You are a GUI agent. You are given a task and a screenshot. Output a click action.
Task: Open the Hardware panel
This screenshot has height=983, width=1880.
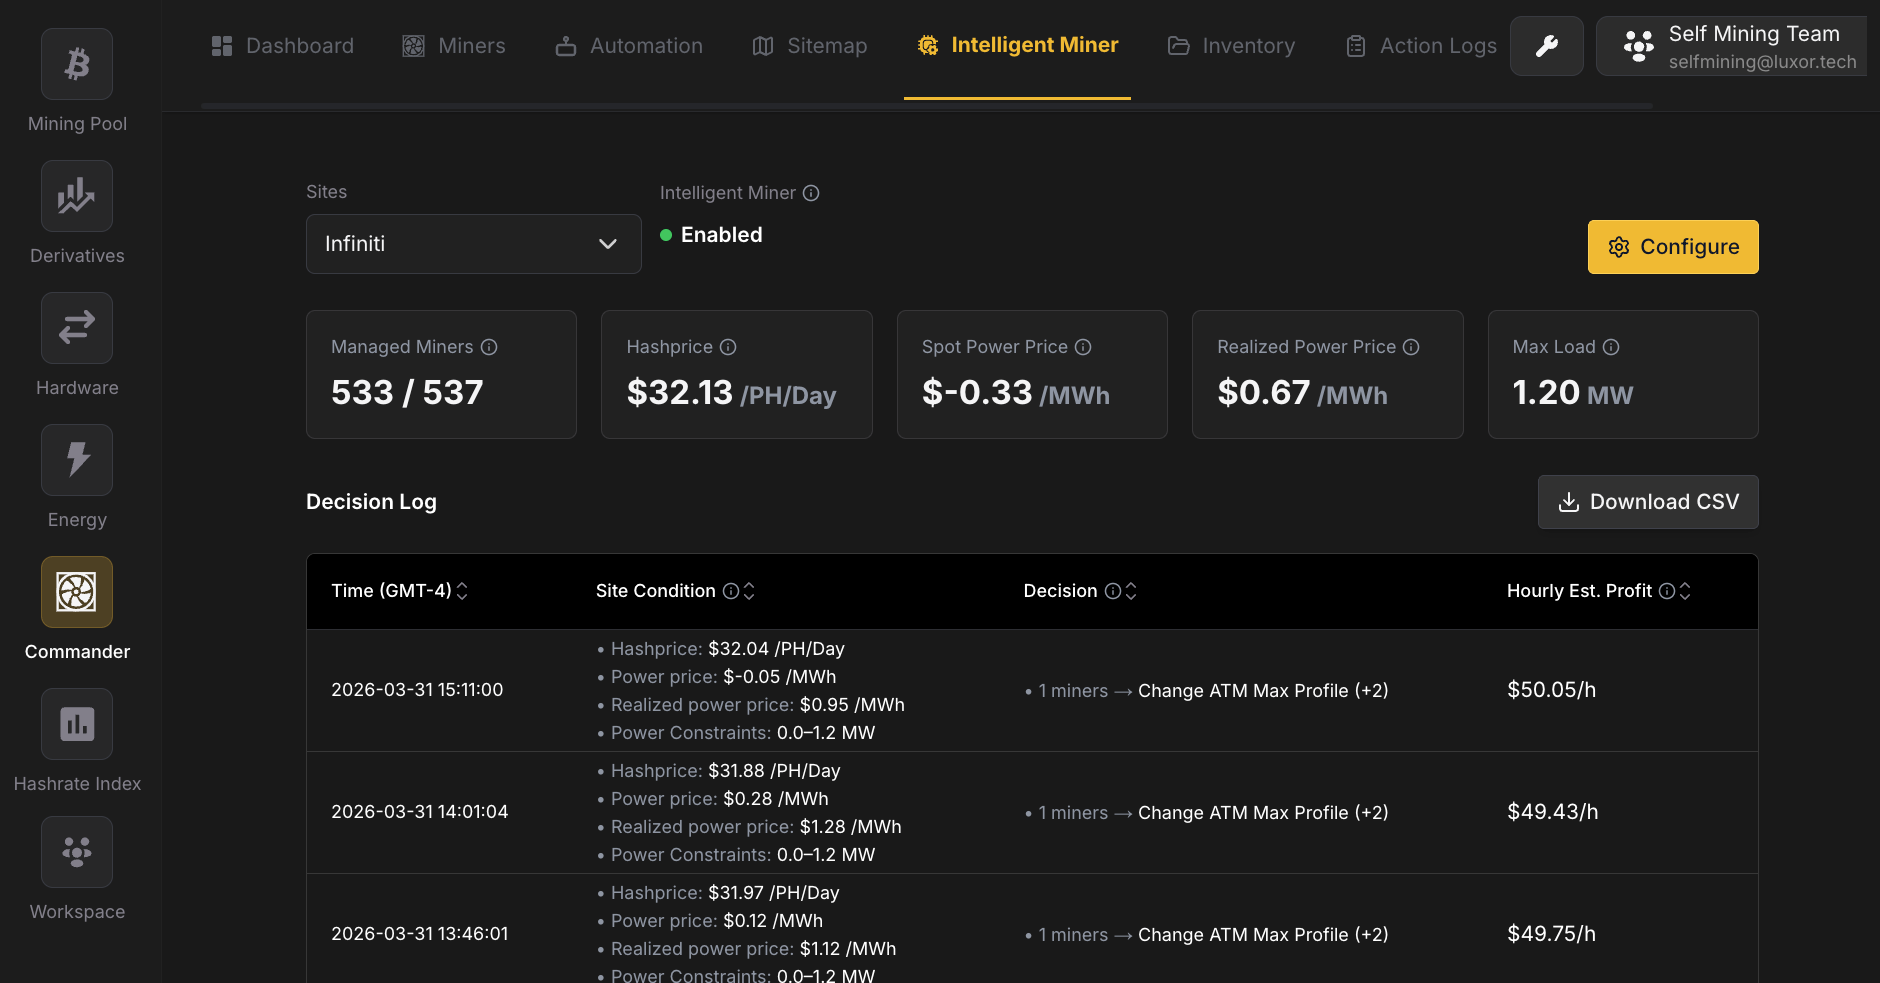76,344
